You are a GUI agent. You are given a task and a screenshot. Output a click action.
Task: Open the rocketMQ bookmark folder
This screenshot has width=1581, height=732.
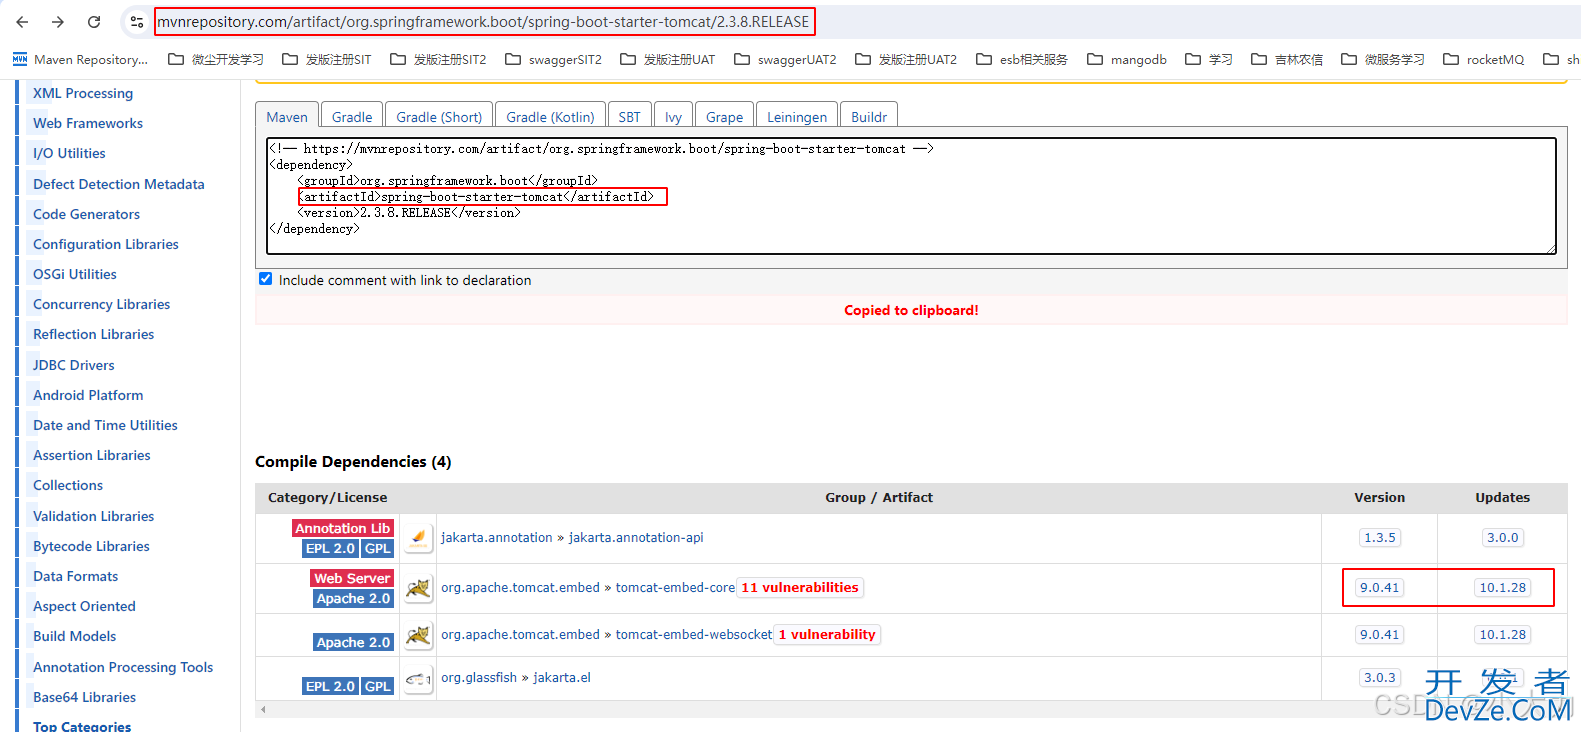(x=1484, y=59)
